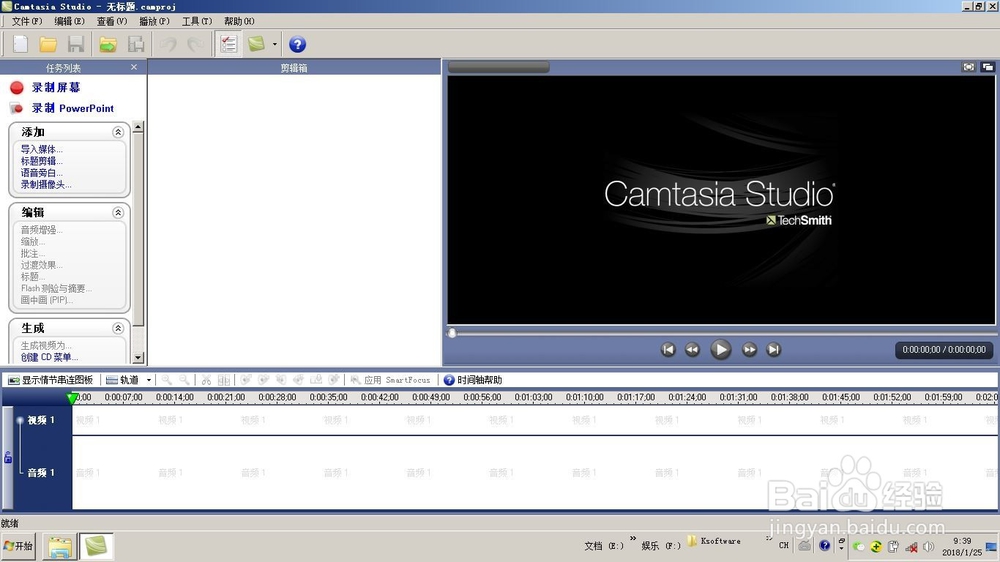The height and width of the screenshot is (562, 1000).
Task: Select the 音频 1 track label
Action: (x=41, y=473)
